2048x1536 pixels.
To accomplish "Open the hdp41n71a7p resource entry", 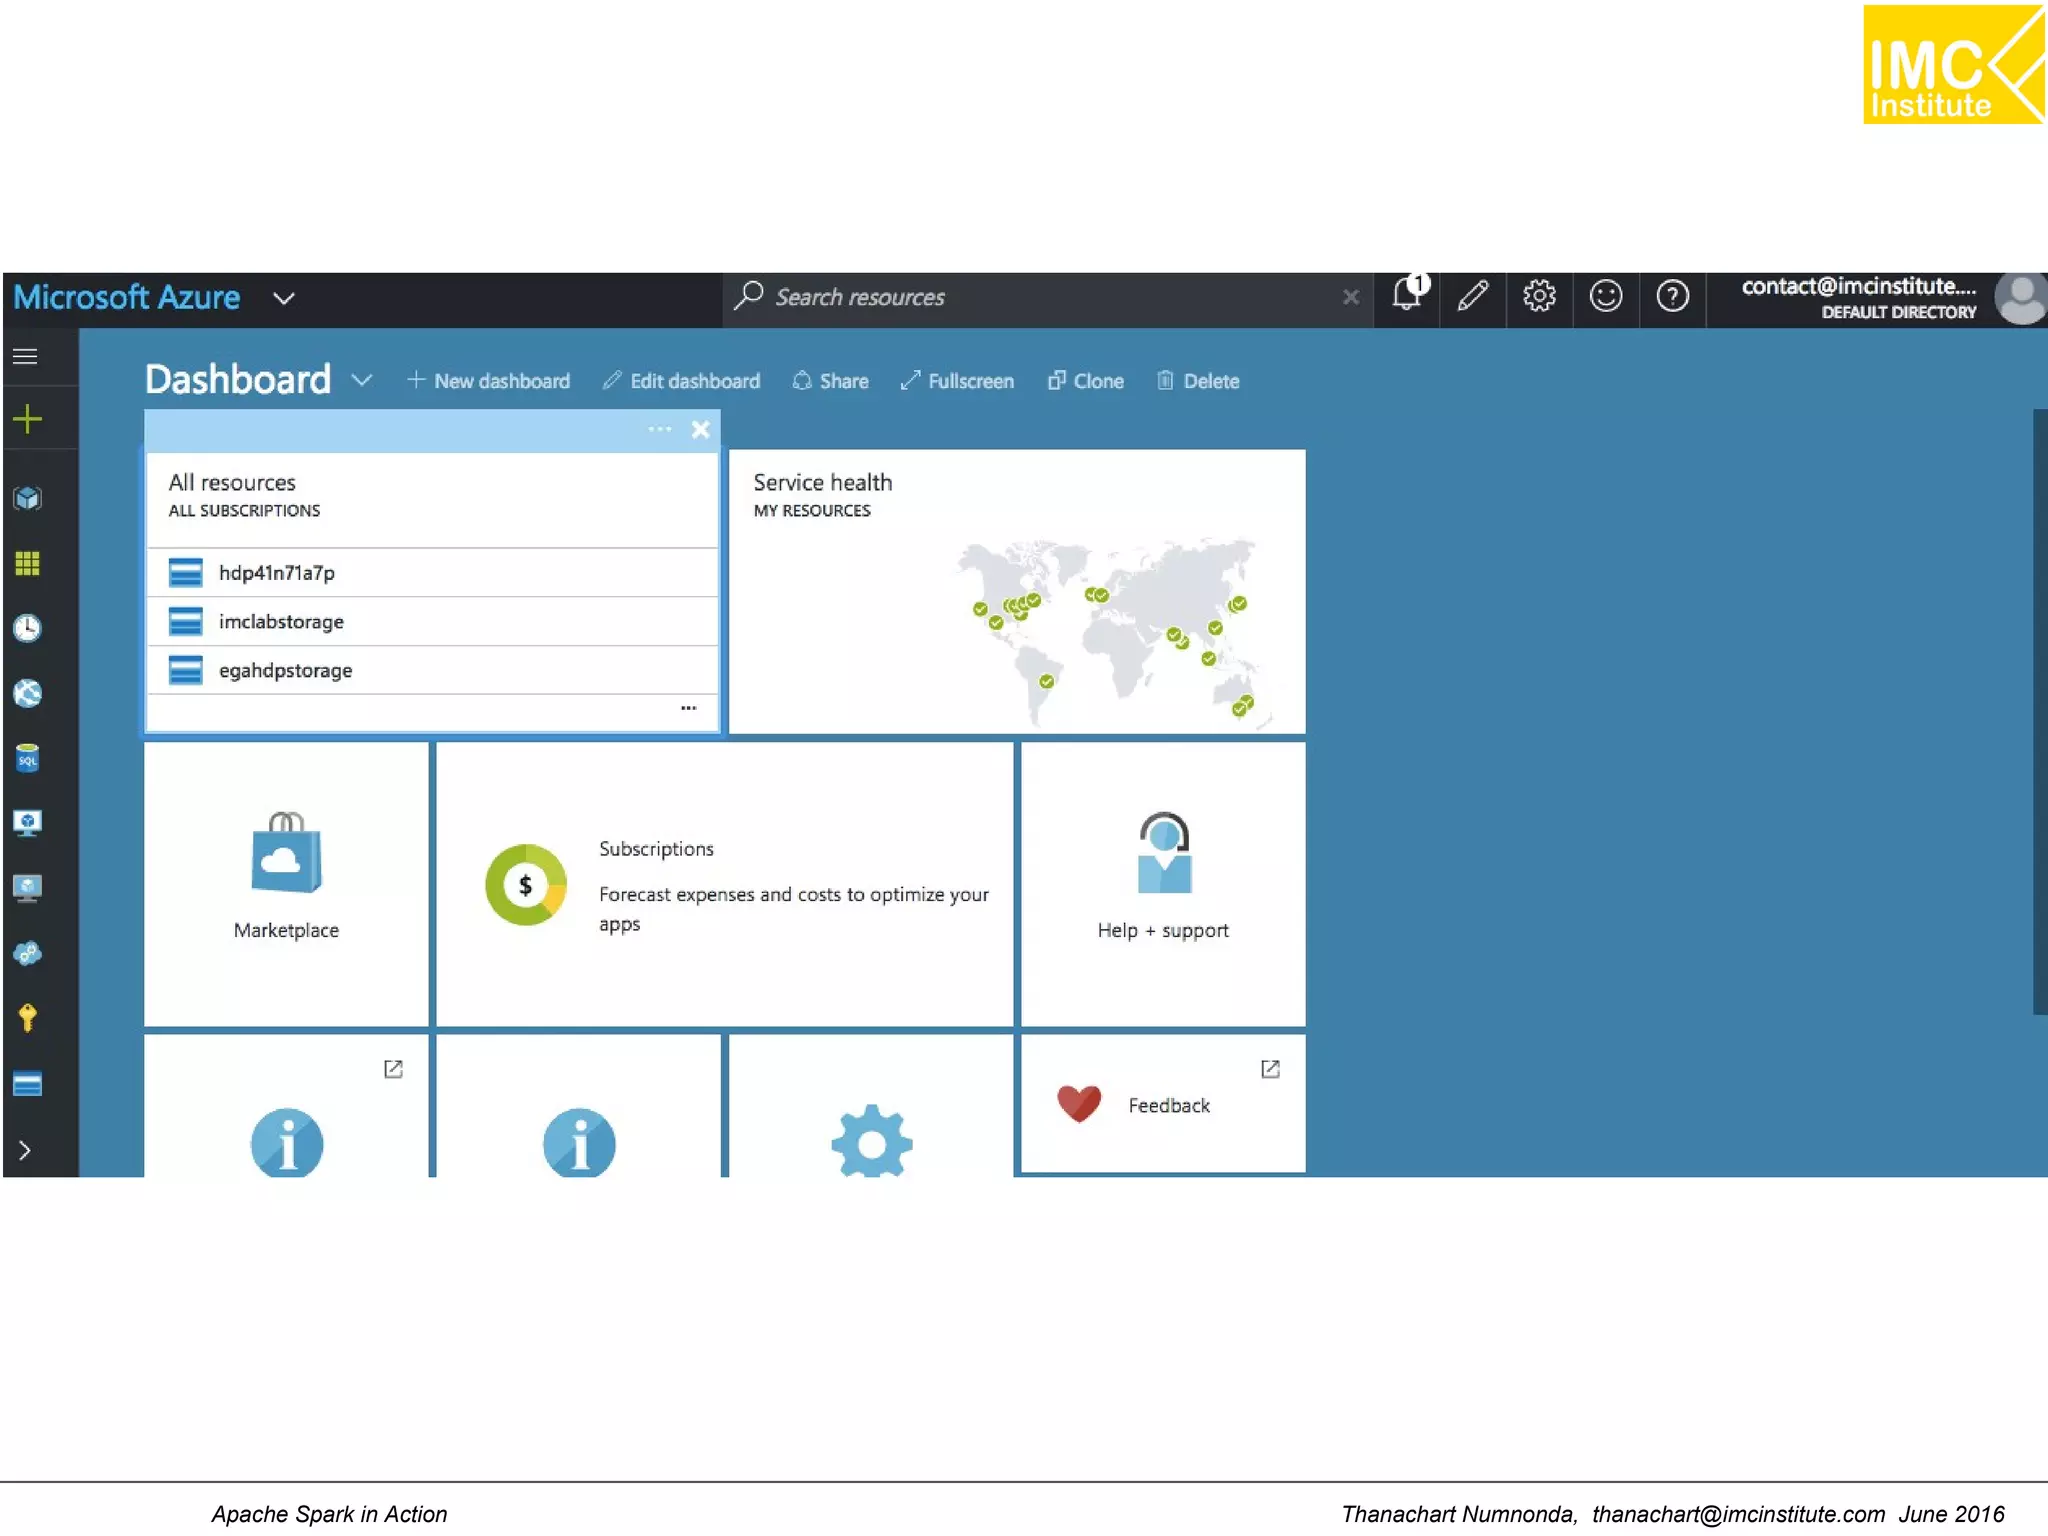I will pos(277,573).
